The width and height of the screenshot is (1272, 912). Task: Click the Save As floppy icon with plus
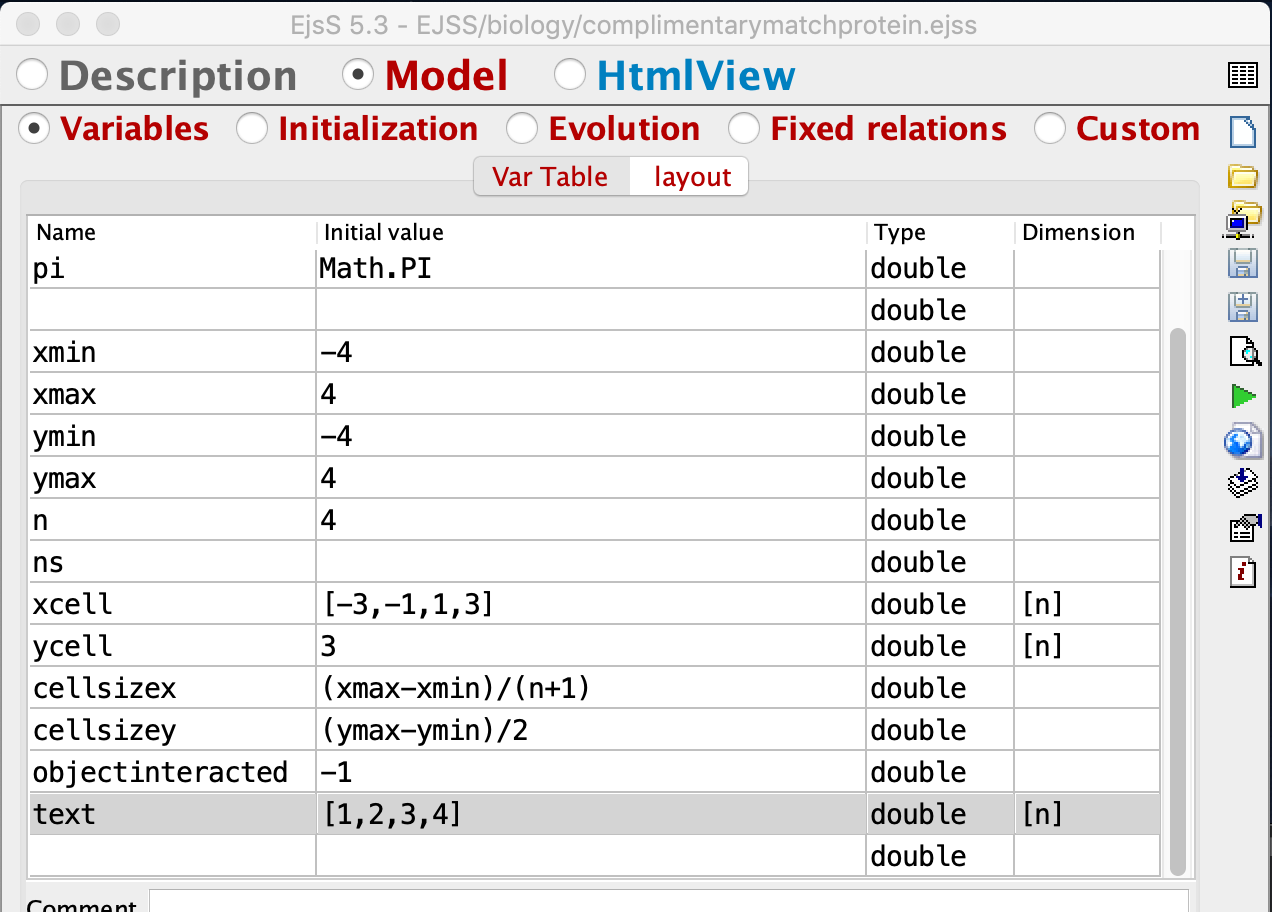pyautogui.click(x=1242, y=306)
